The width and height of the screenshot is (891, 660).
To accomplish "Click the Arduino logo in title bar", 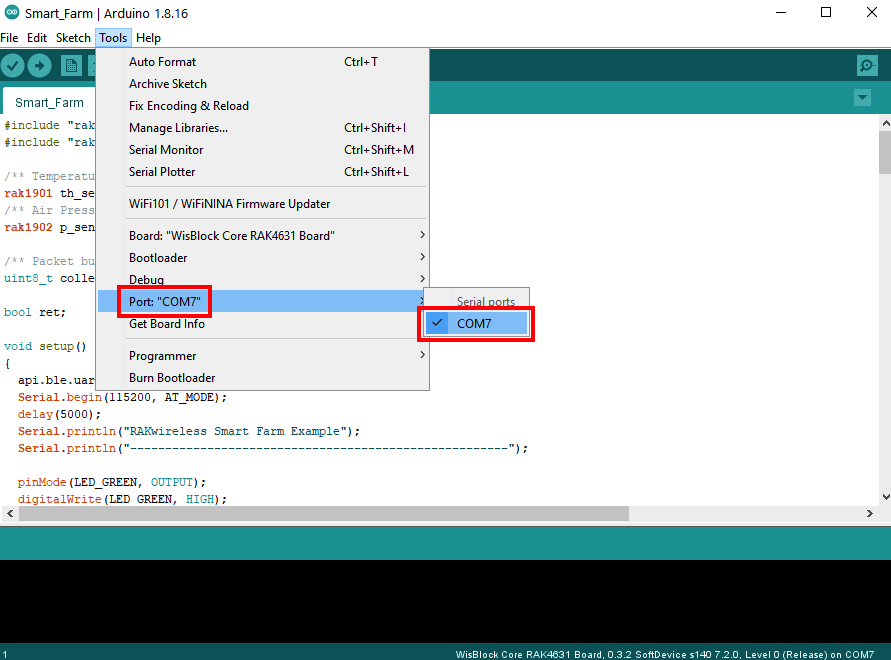I will coord(11,13).
